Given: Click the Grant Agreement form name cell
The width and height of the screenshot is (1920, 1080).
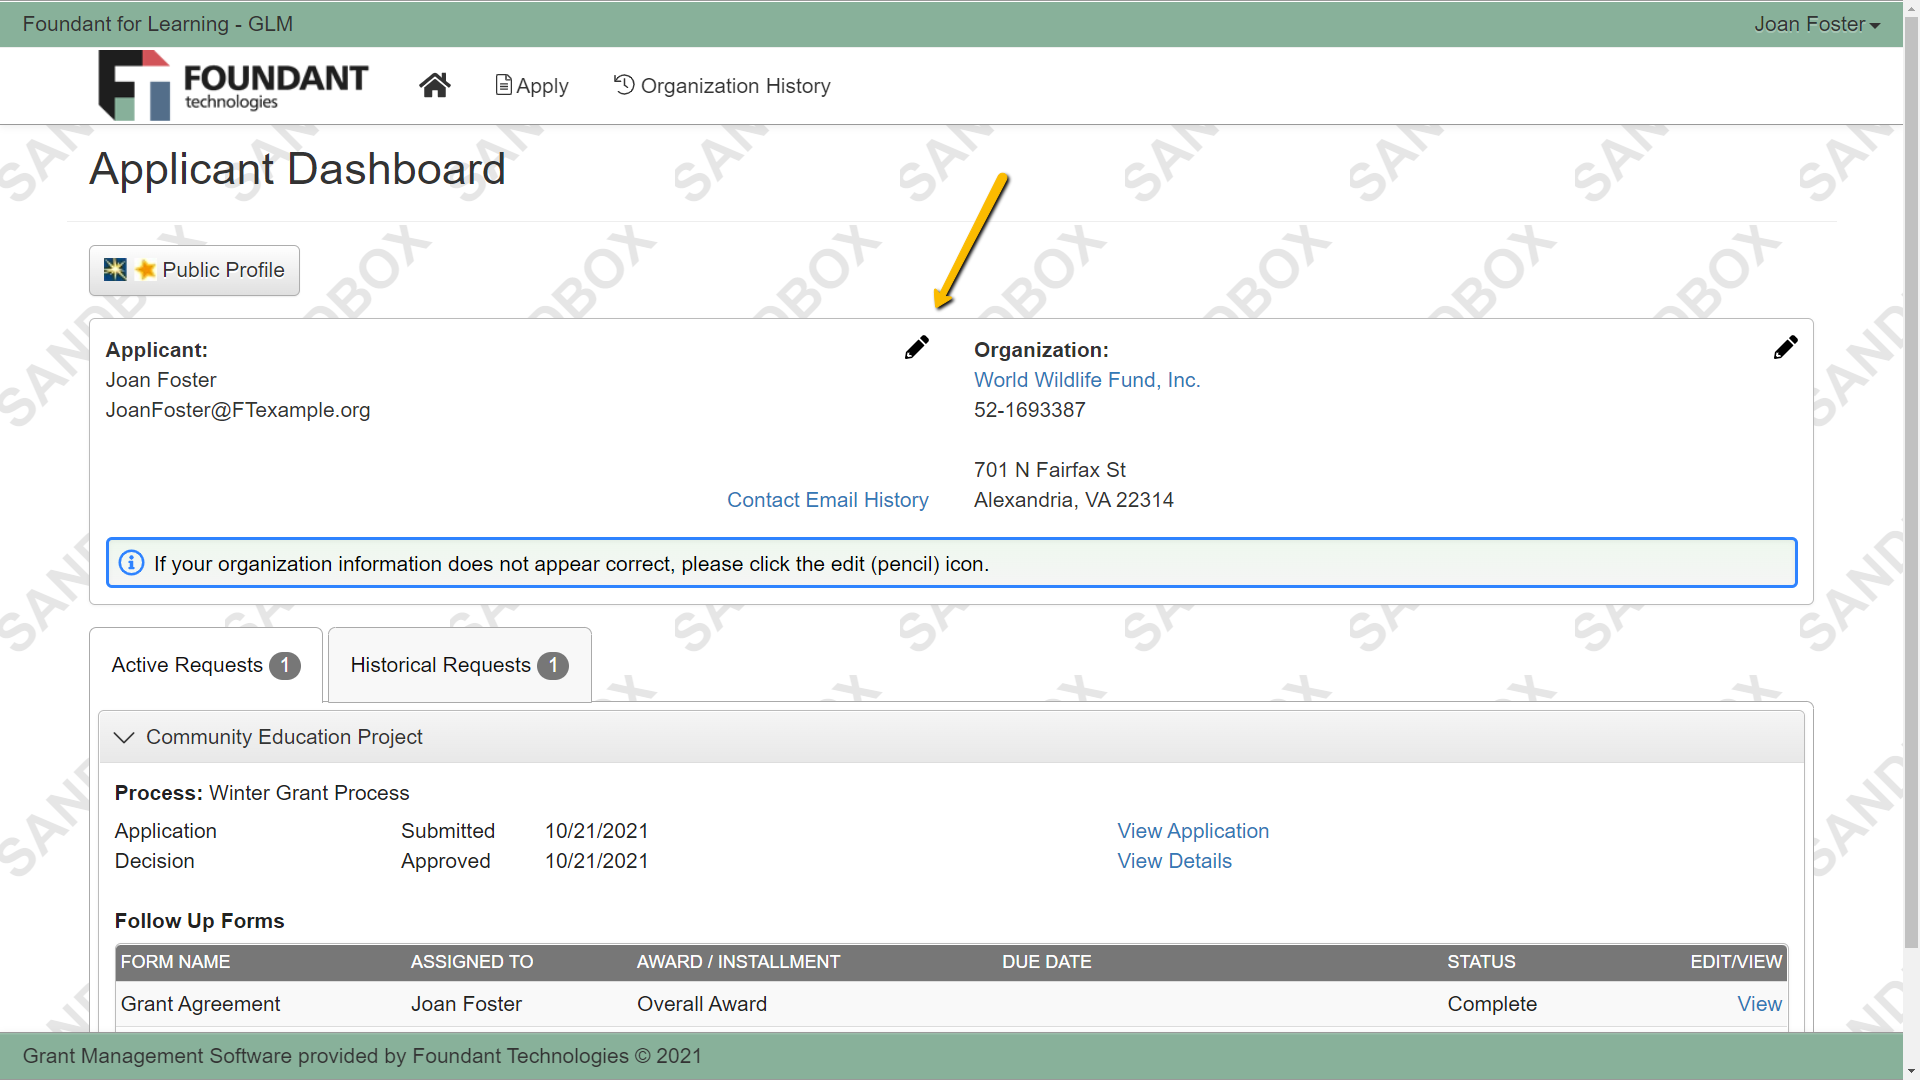Looking at the screenshot, I should coord(200,1004).
